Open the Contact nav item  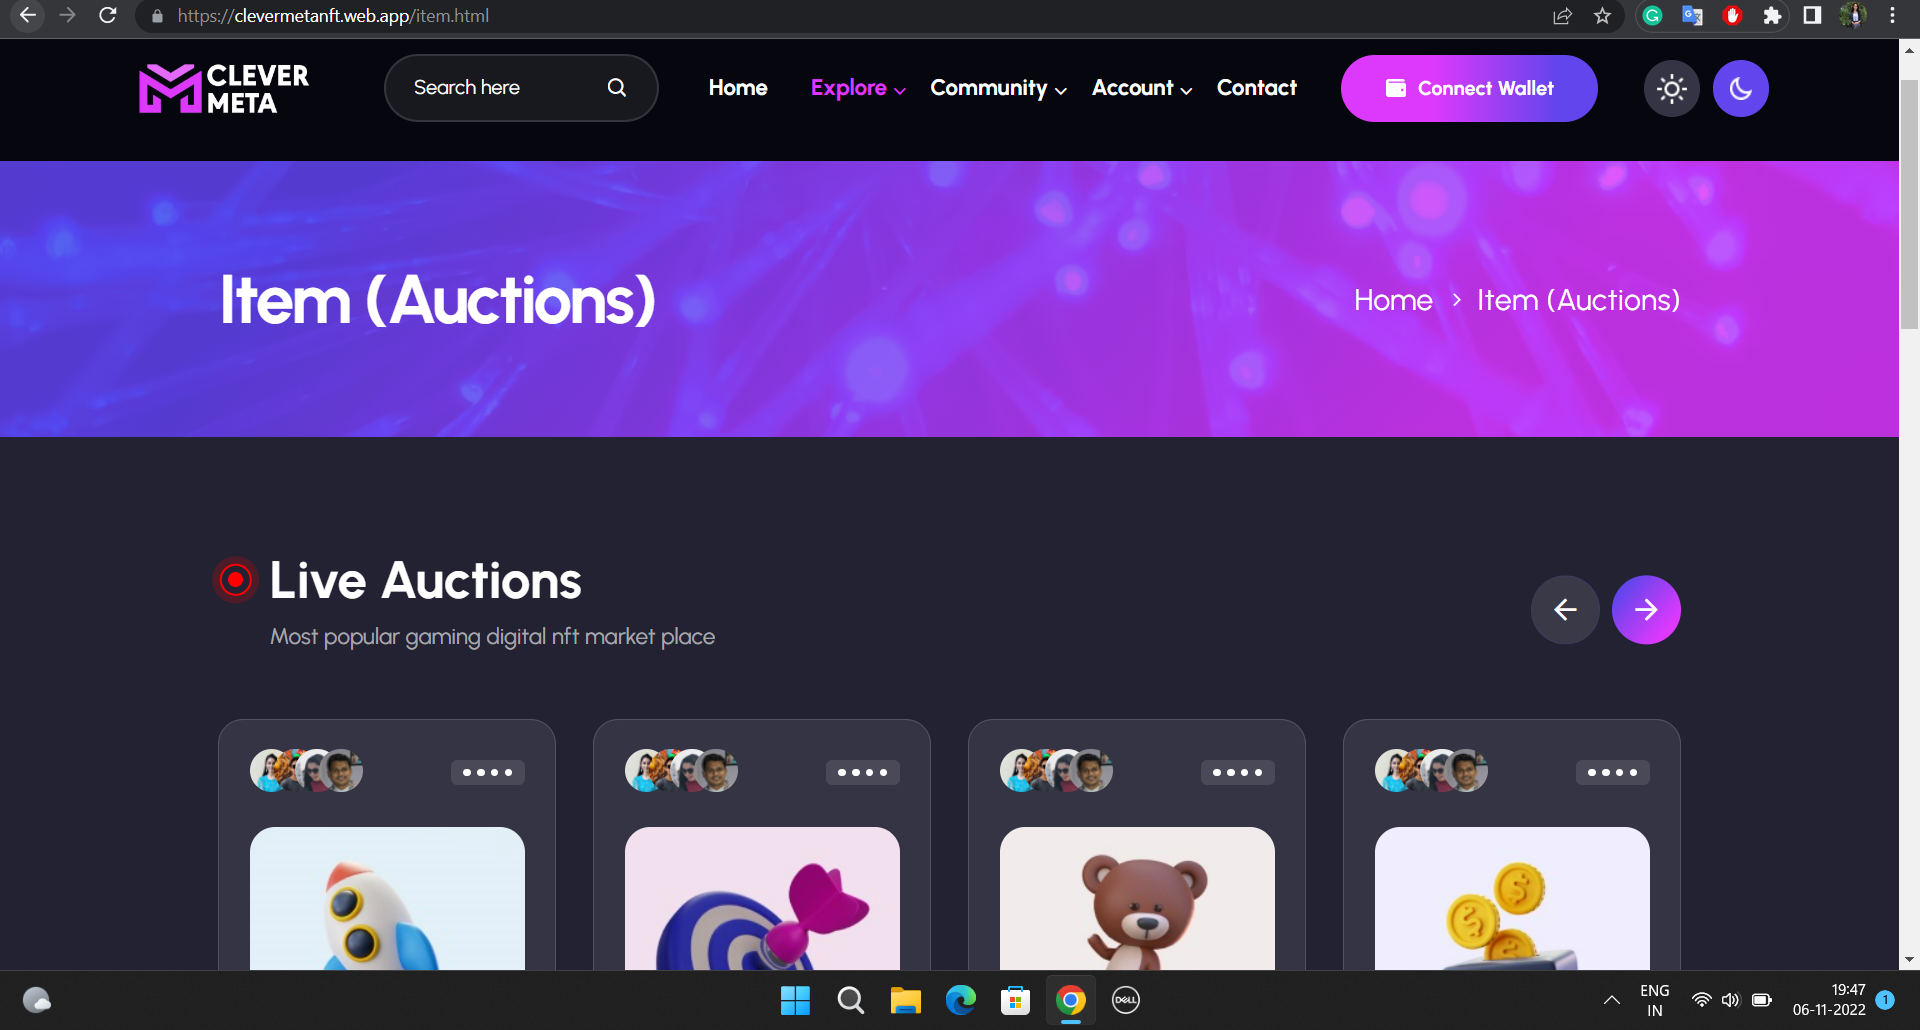pos(1256,88)
